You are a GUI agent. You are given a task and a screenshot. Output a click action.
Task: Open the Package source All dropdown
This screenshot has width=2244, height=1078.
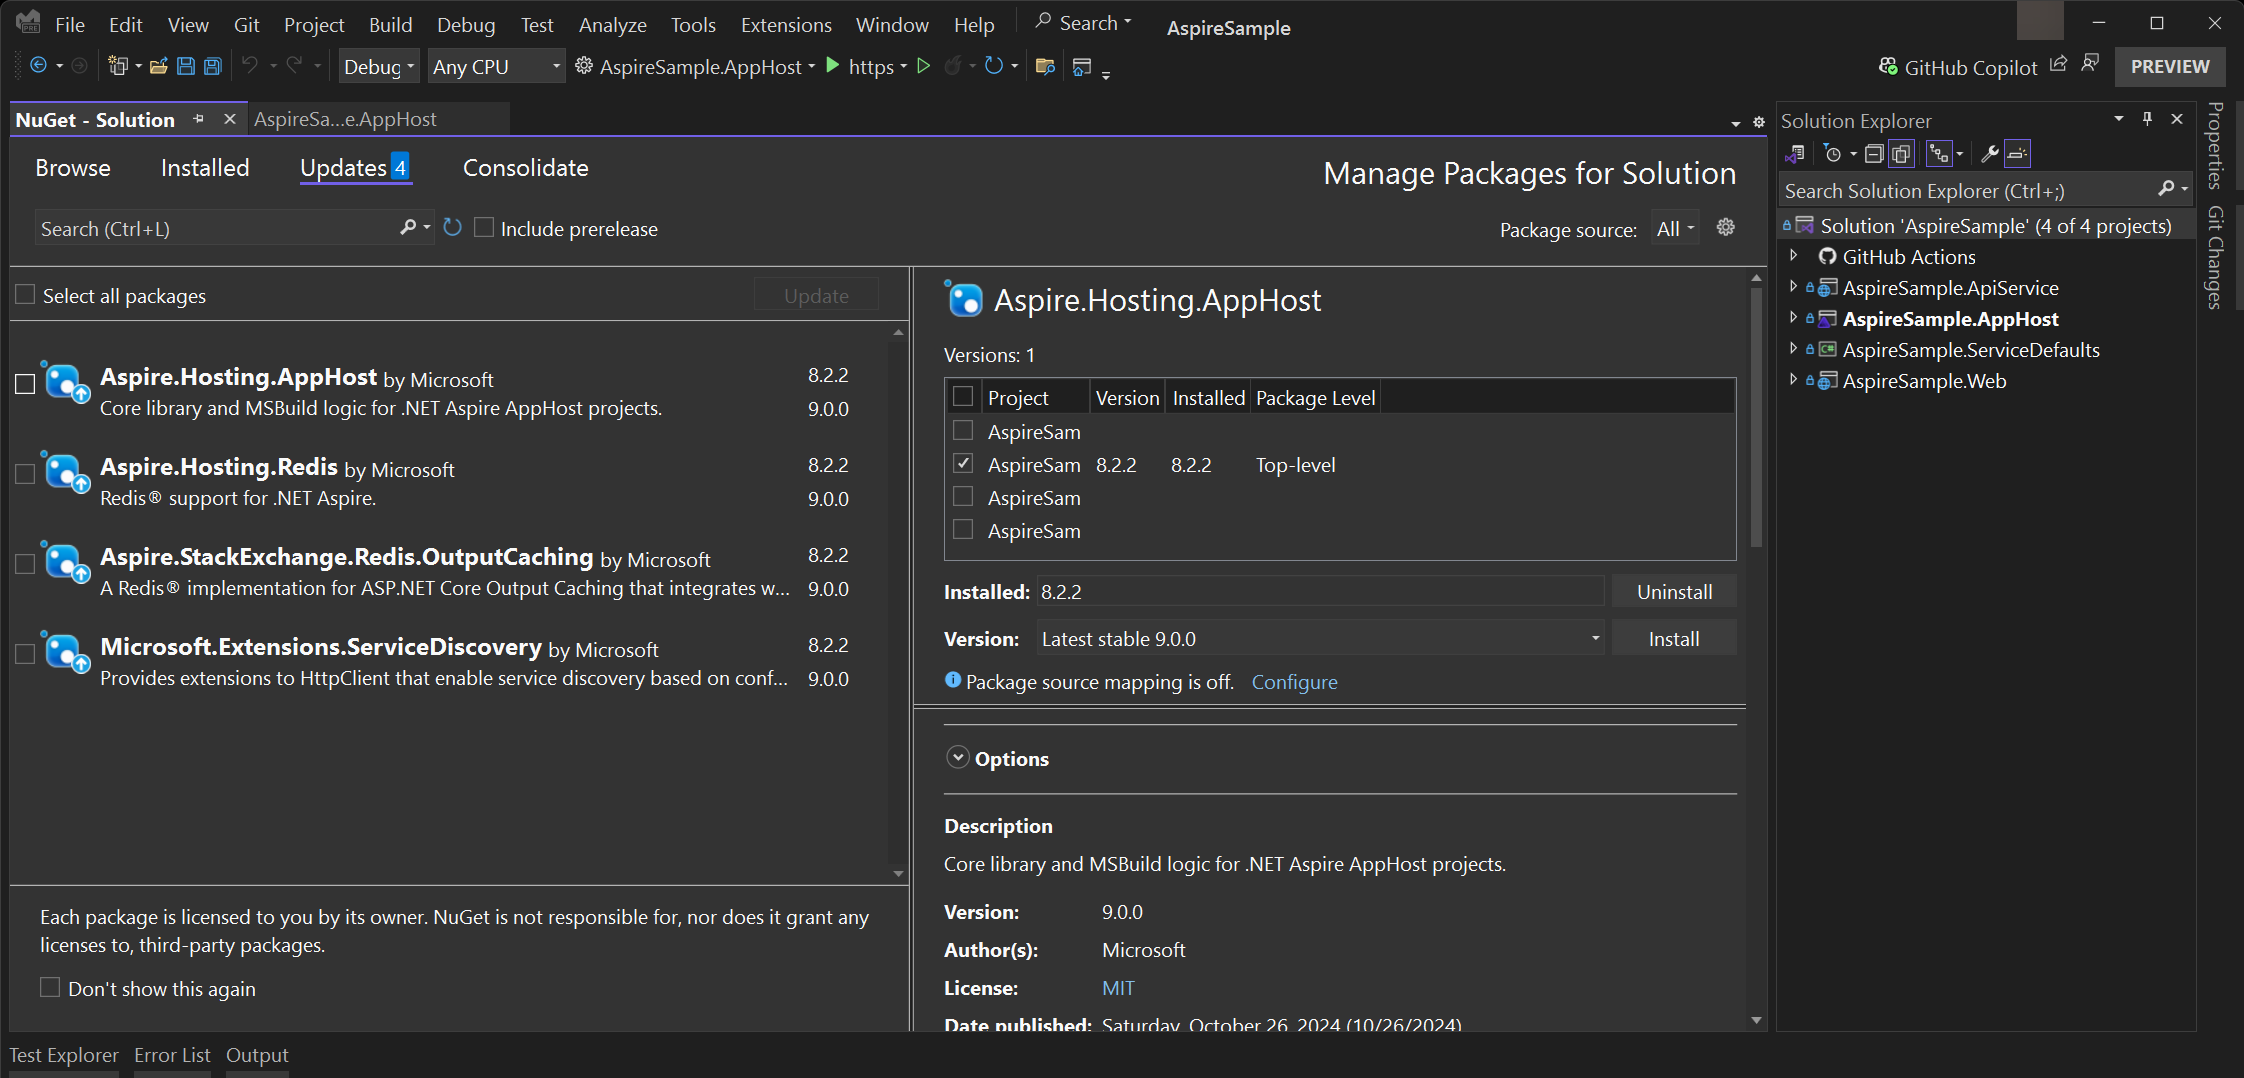(1676, 229)
